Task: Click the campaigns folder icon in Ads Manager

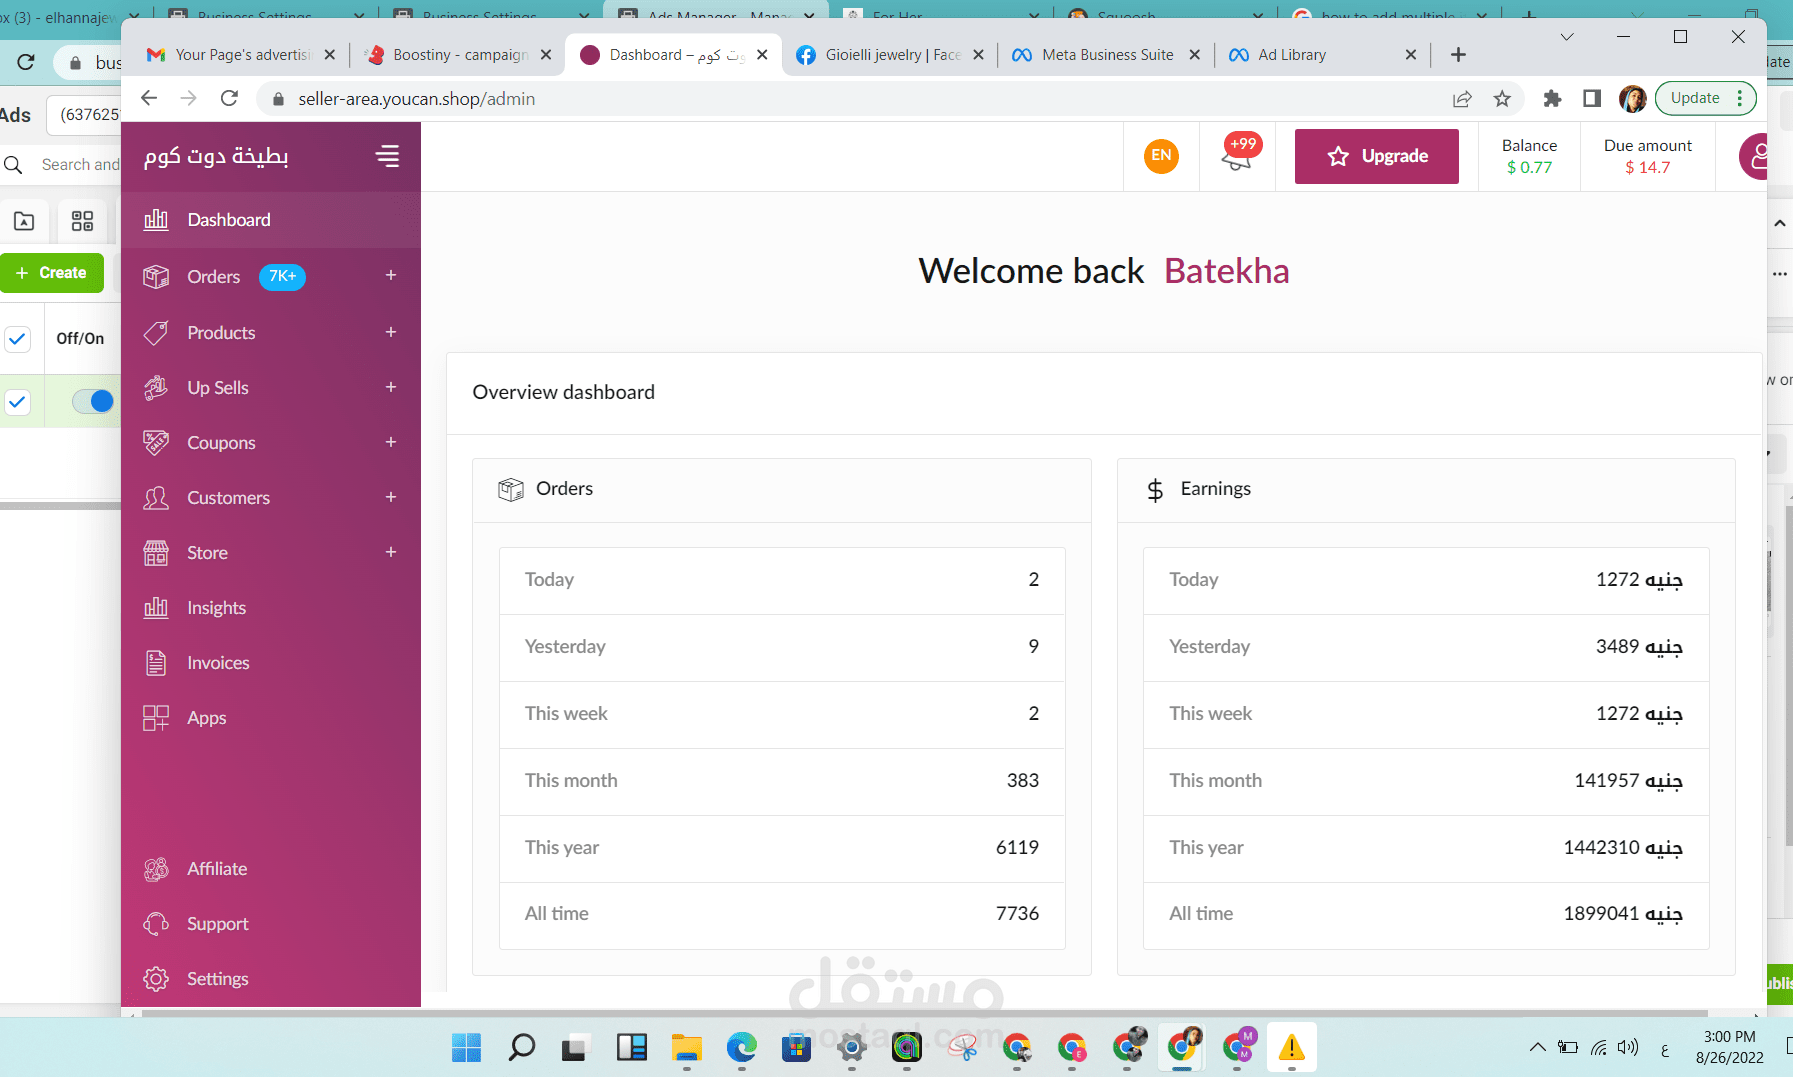Action: (24, 221)
